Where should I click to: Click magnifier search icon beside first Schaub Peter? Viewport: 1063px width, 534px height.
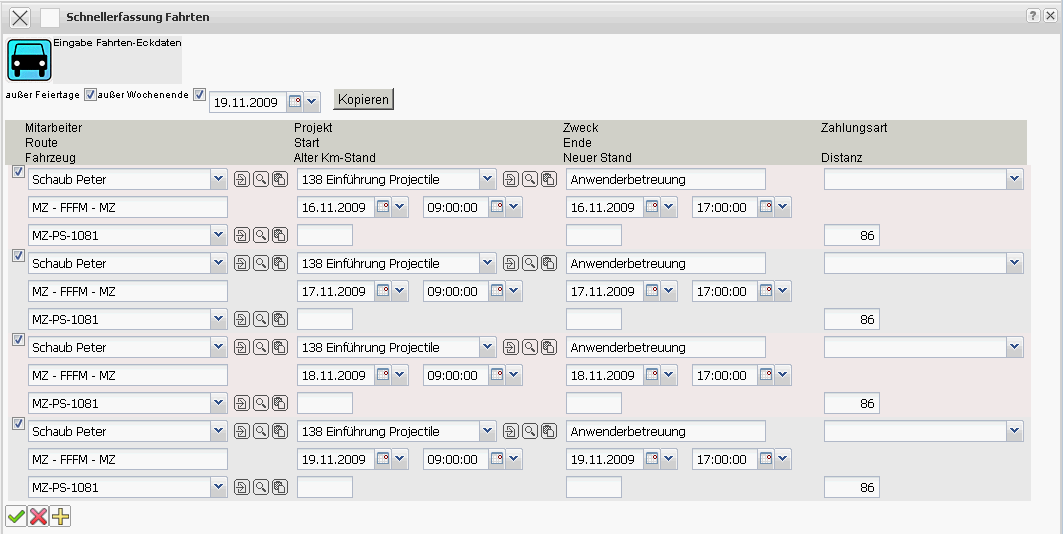(x=260, y=180)
